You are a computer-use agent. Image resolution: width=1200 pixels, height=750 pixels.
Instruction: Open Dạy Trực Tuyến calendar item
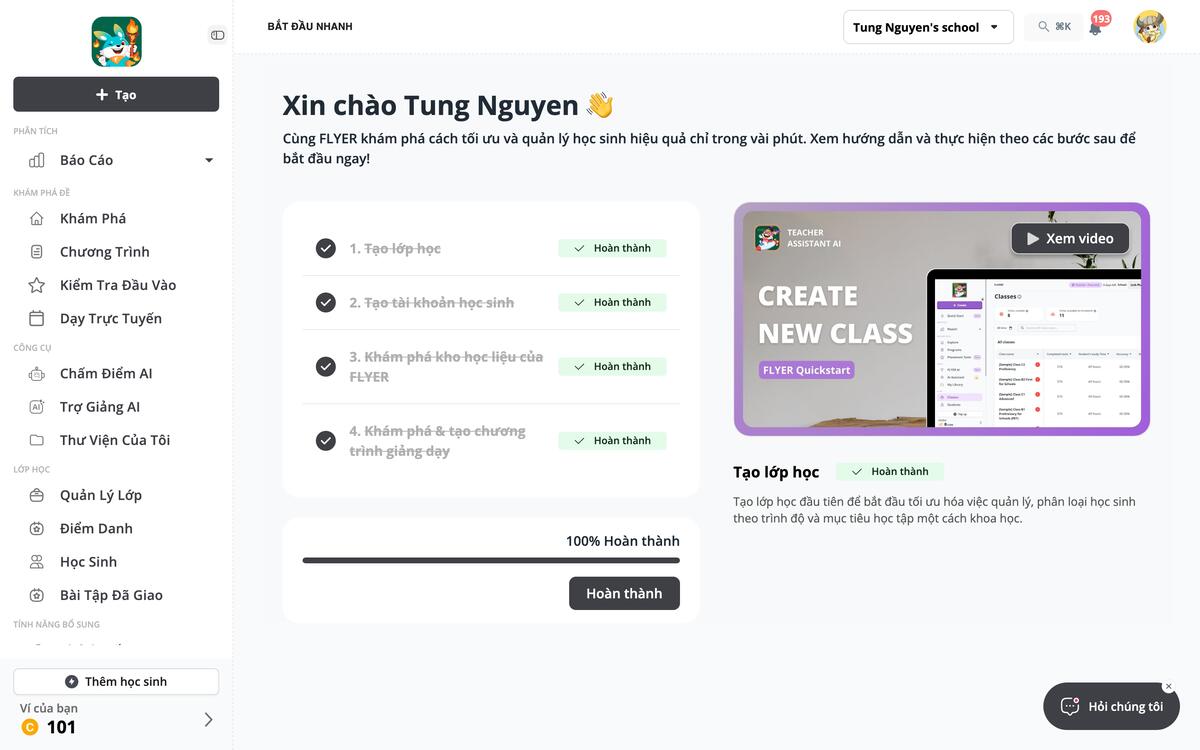click(x=116, y=318)
